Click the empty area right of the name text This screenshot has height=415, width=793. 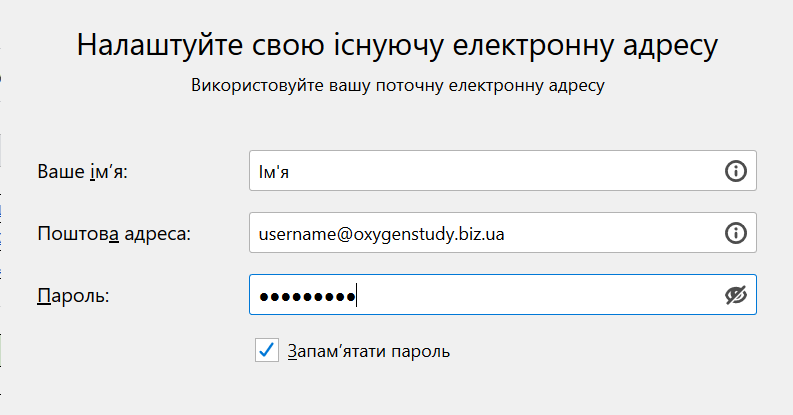(x=500, y=171)
